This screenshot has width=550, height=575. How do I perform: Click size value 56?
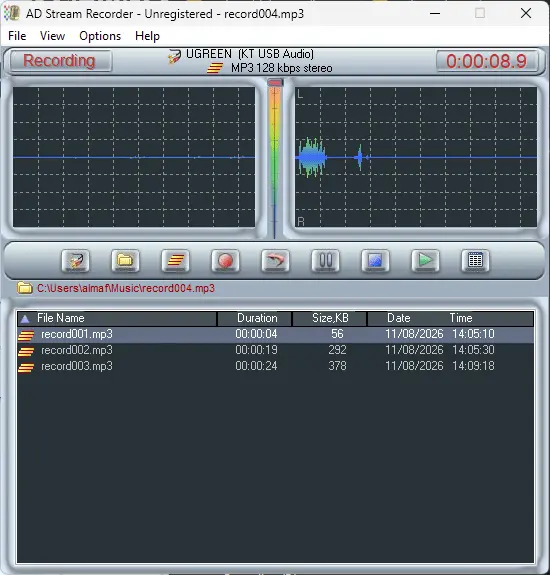click(337, 334)
